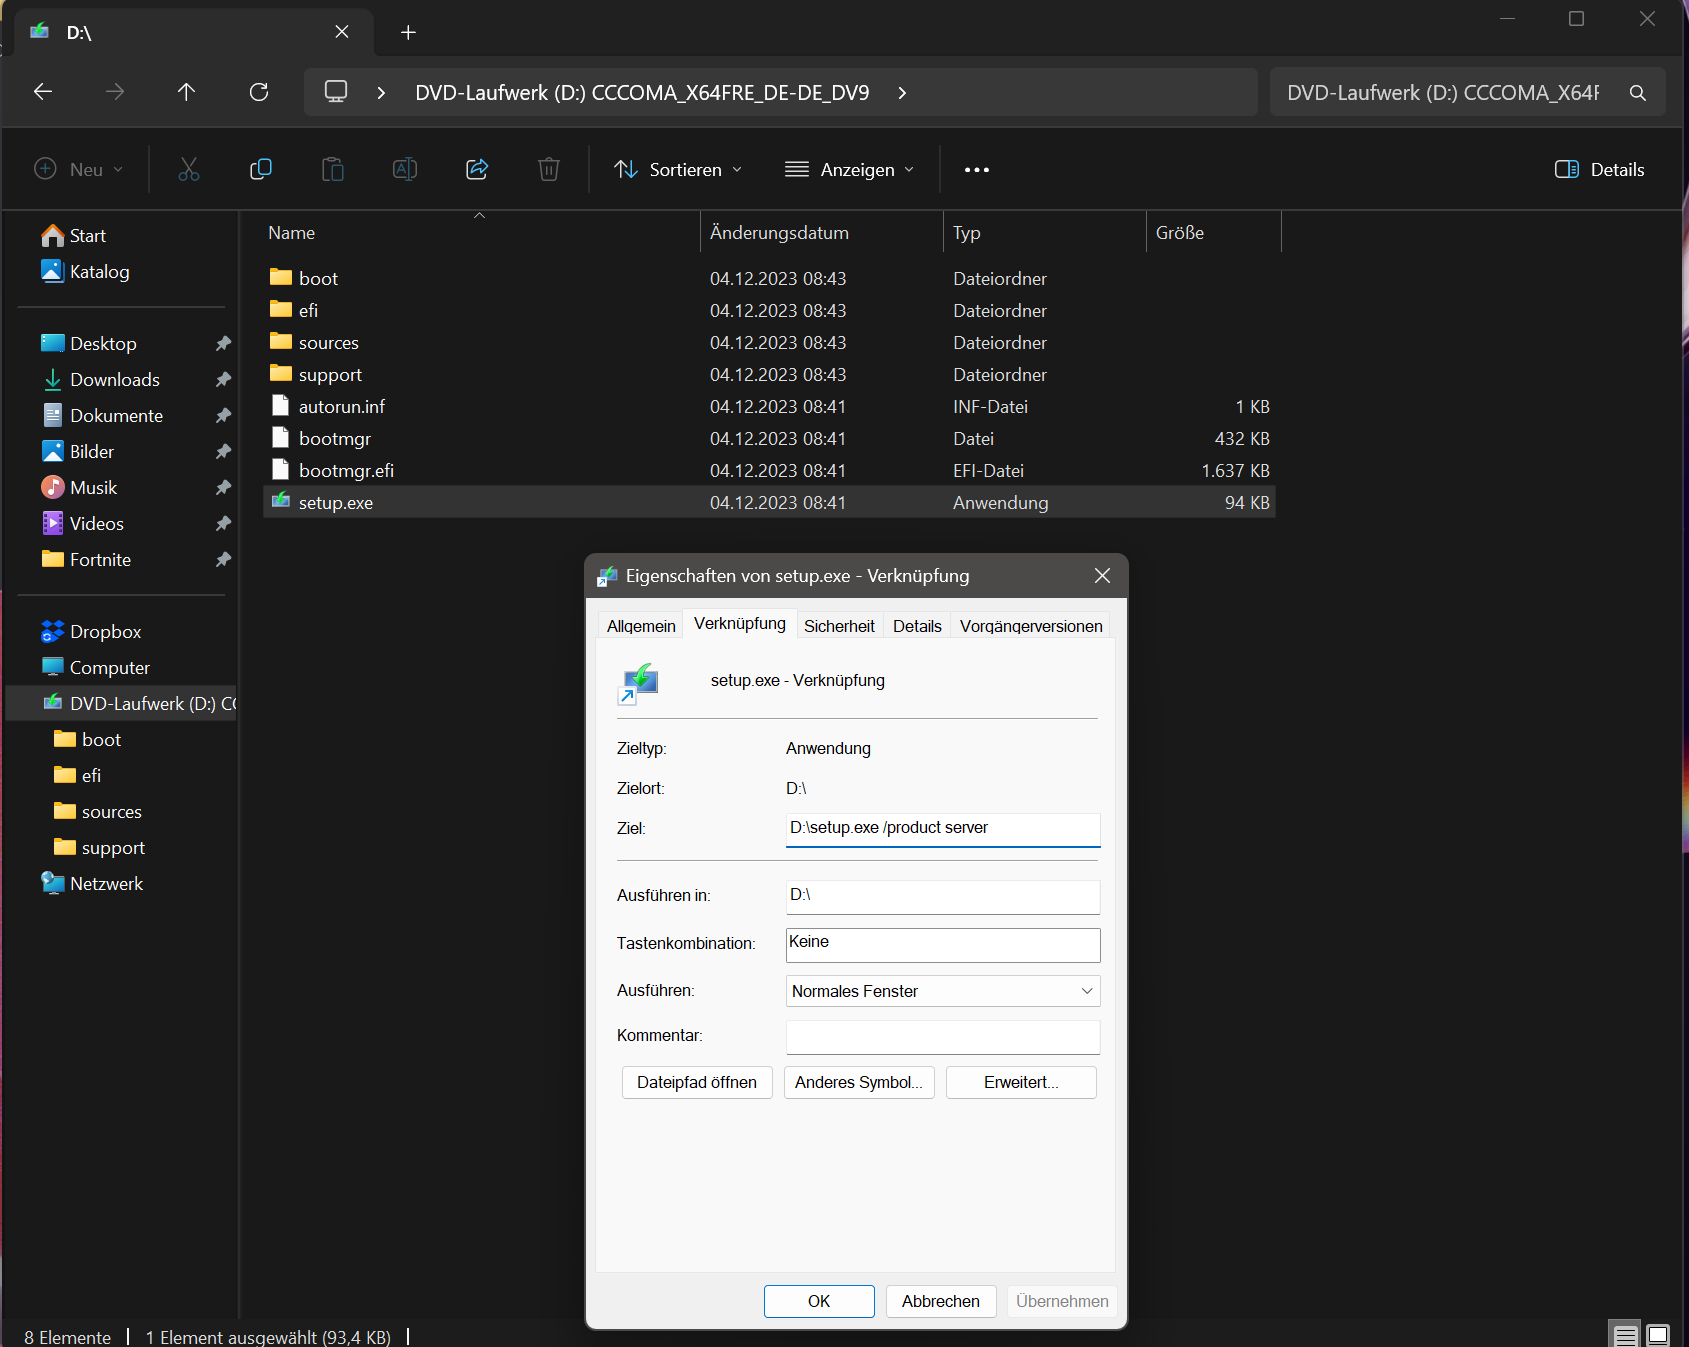Select the autorun.inf file row
Viewport: 1689px width, 1347px height.
[769, 406]
